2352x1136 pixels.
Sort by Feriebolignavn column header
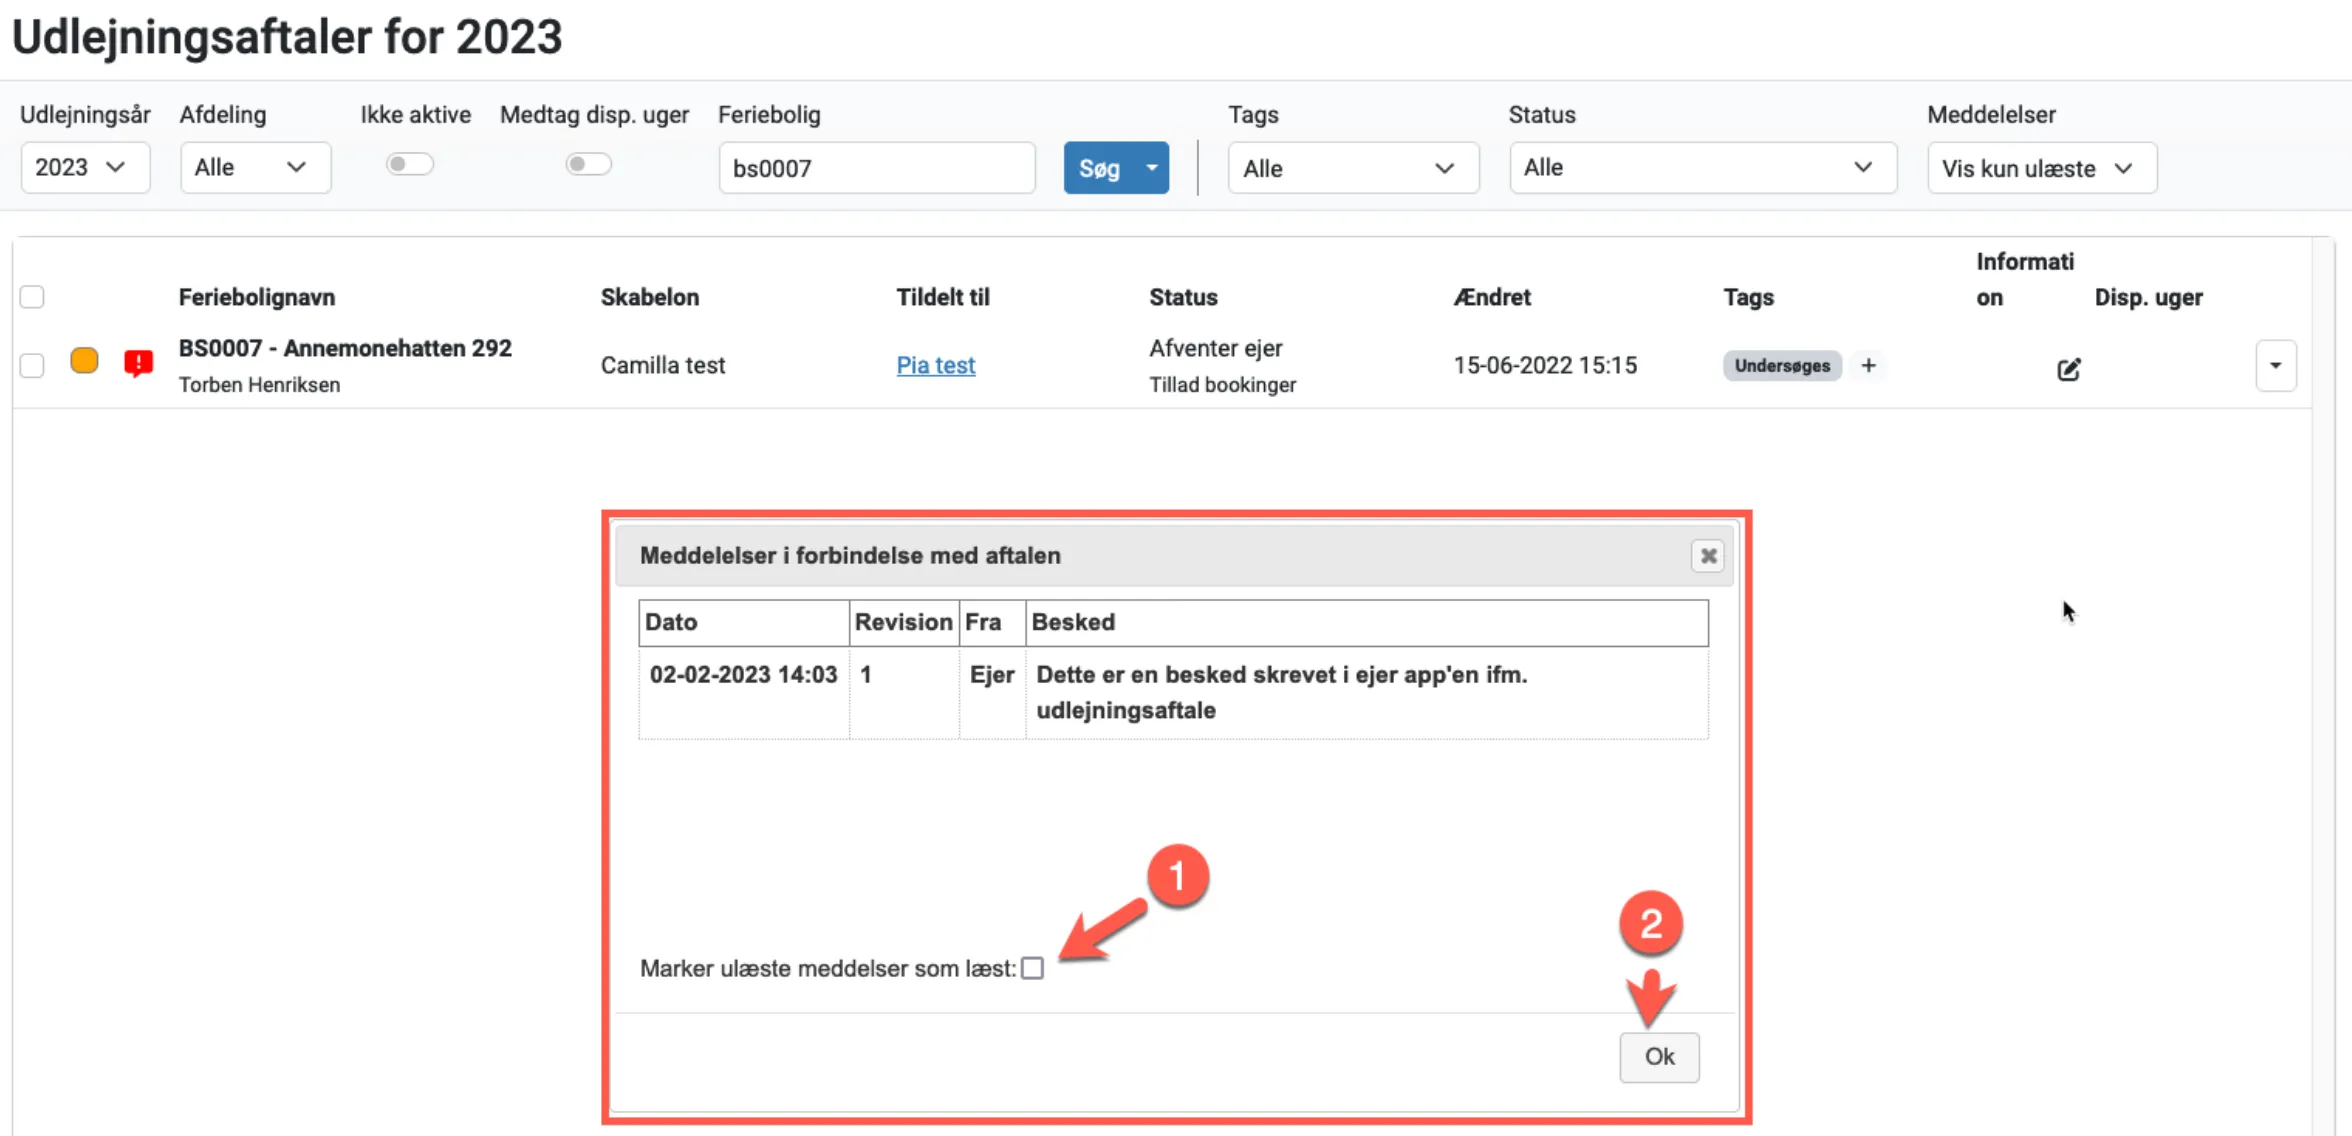(256, 297)
